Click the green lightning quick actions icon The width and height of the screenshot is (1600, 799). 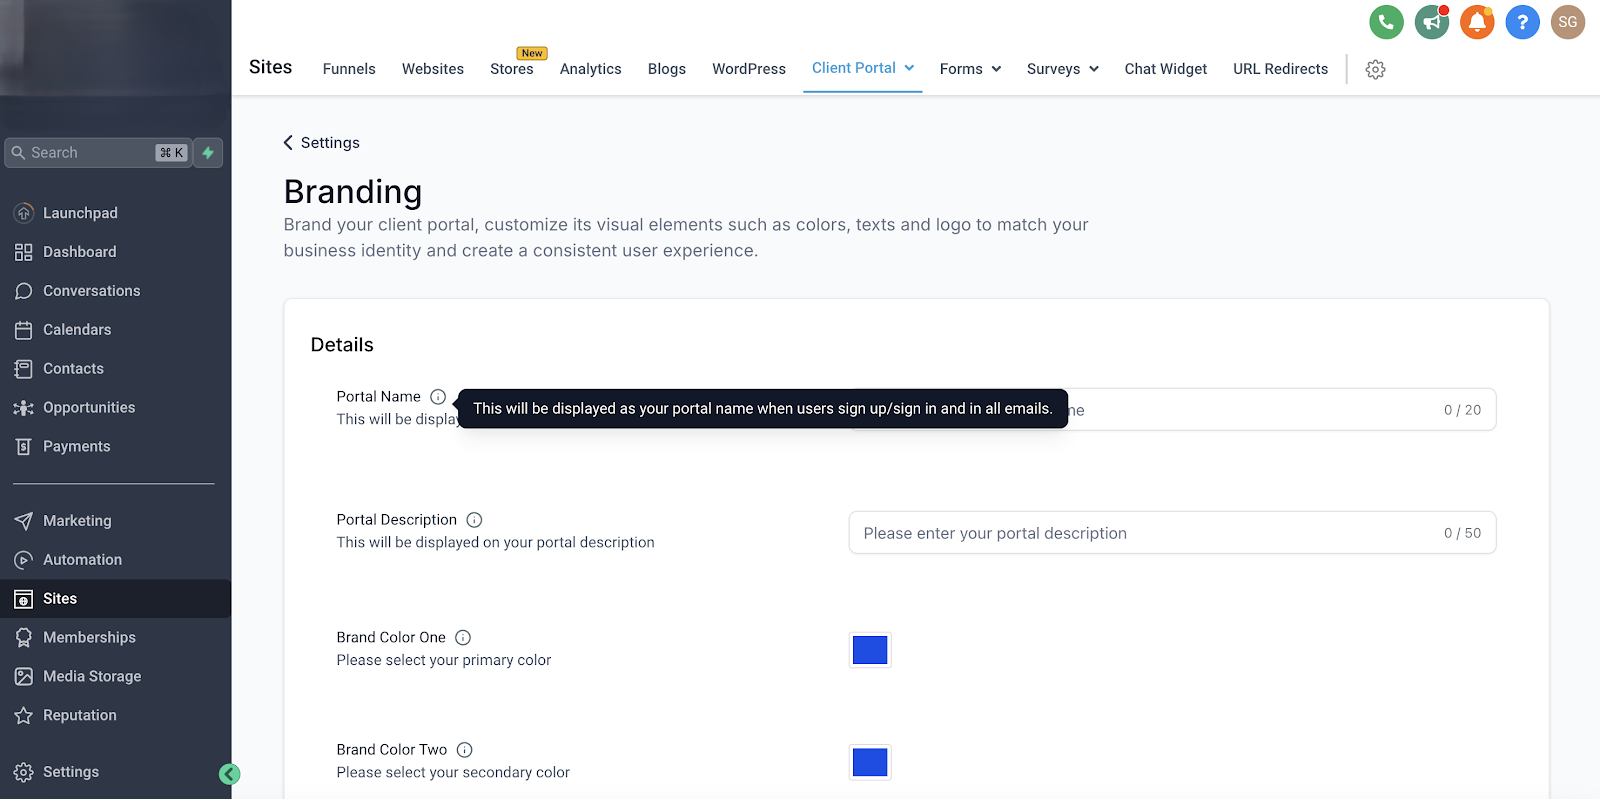coord(208,153)
